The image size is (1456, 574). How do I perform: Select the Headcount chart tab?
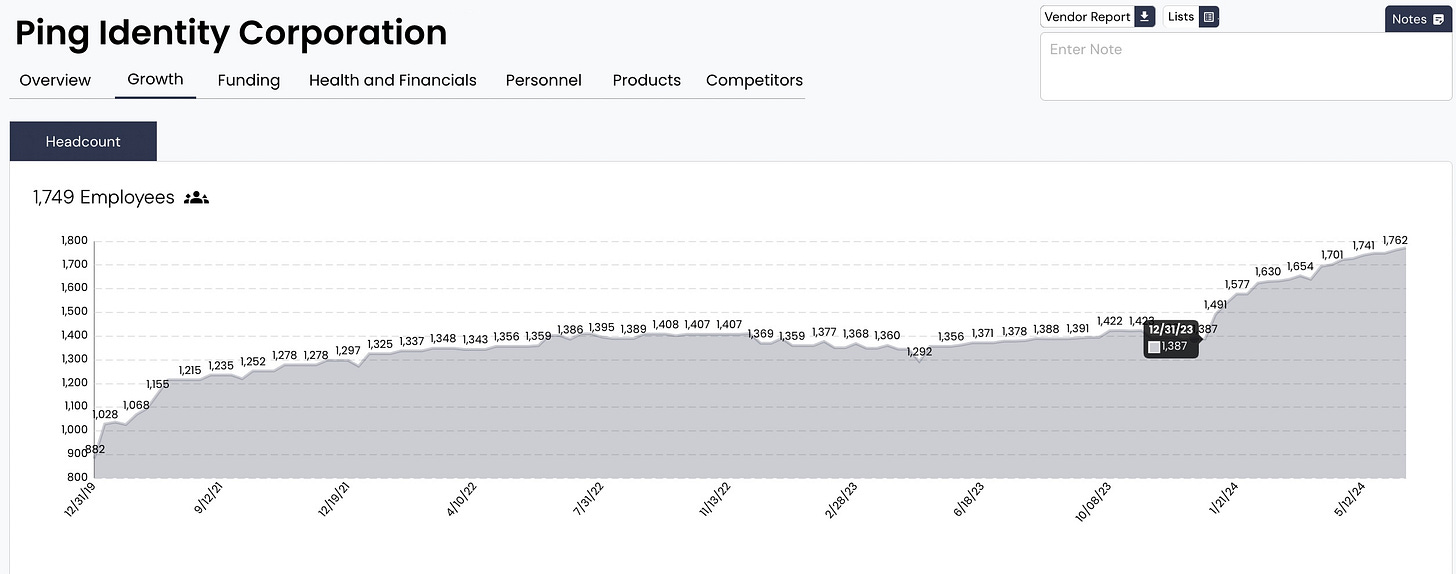(x=83, y=141)
